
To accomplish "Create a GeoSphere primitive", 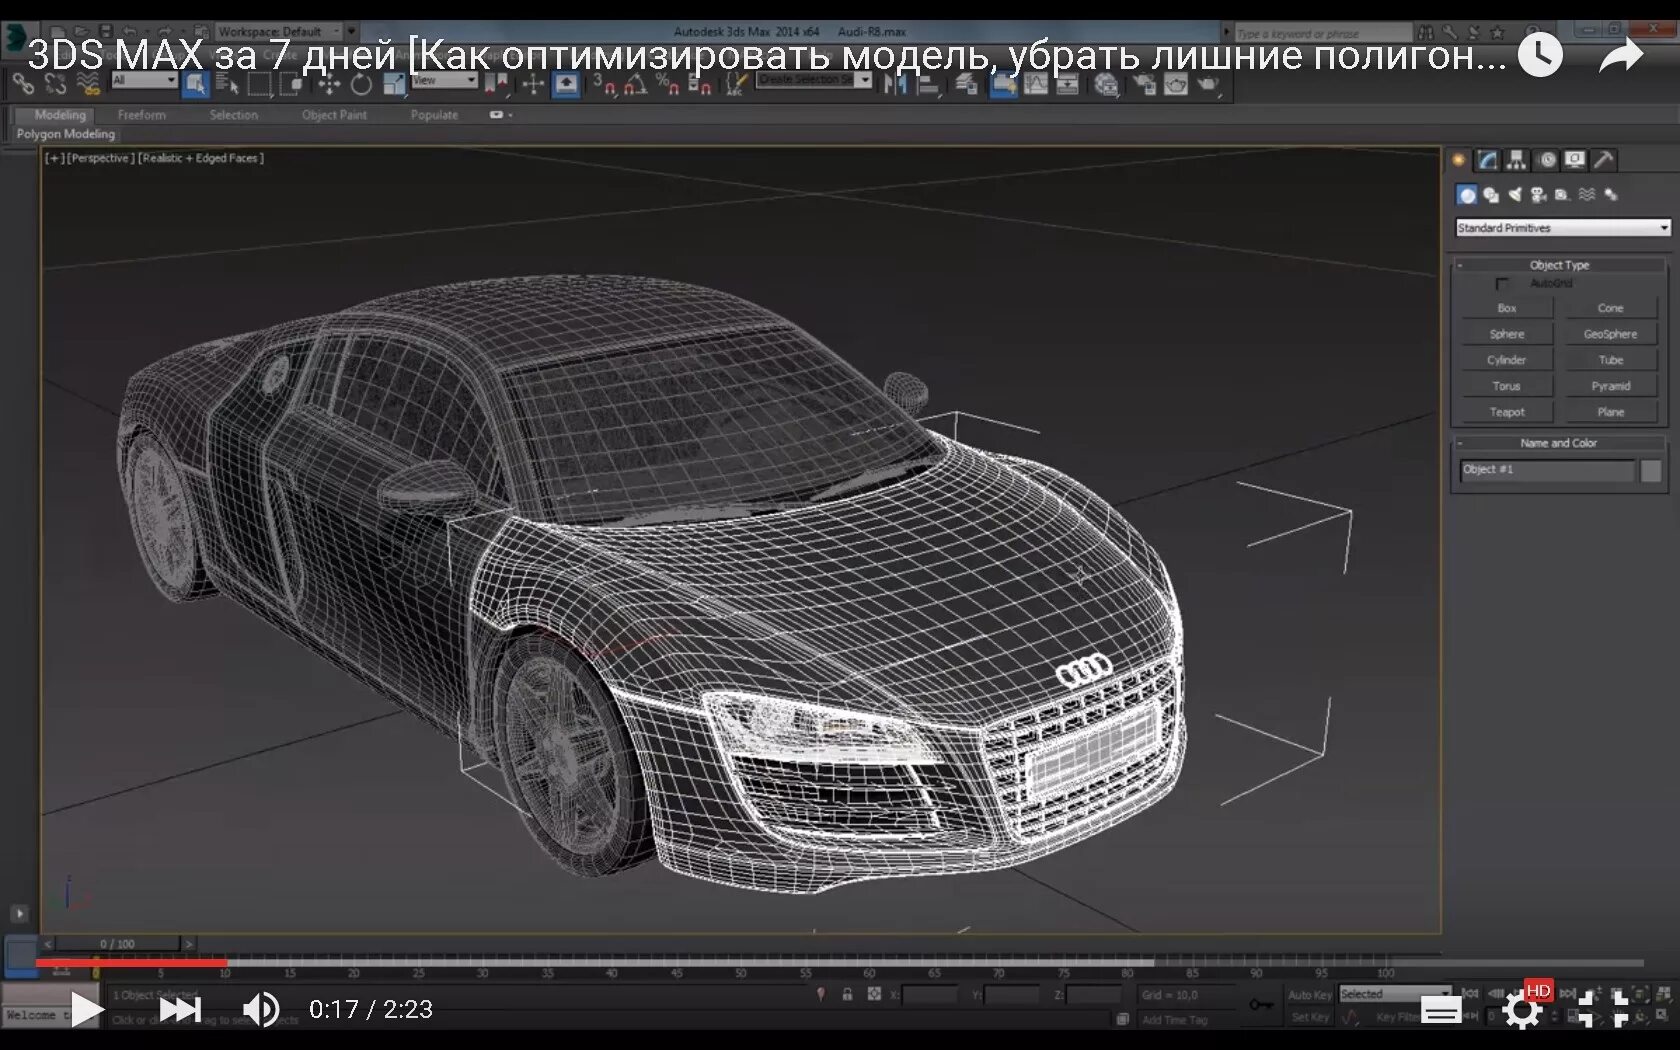I will coord(1610,334).
